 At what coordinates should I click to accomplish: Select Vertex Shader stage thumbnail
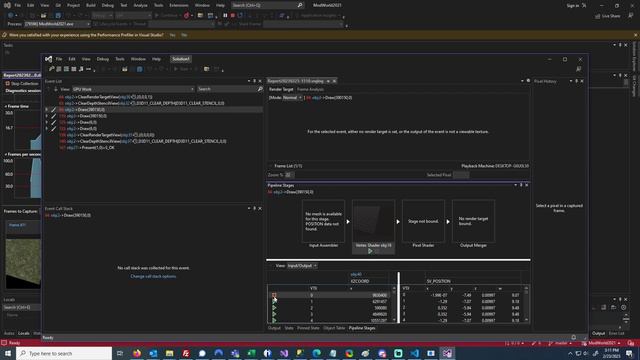click(x=373, y=221)
